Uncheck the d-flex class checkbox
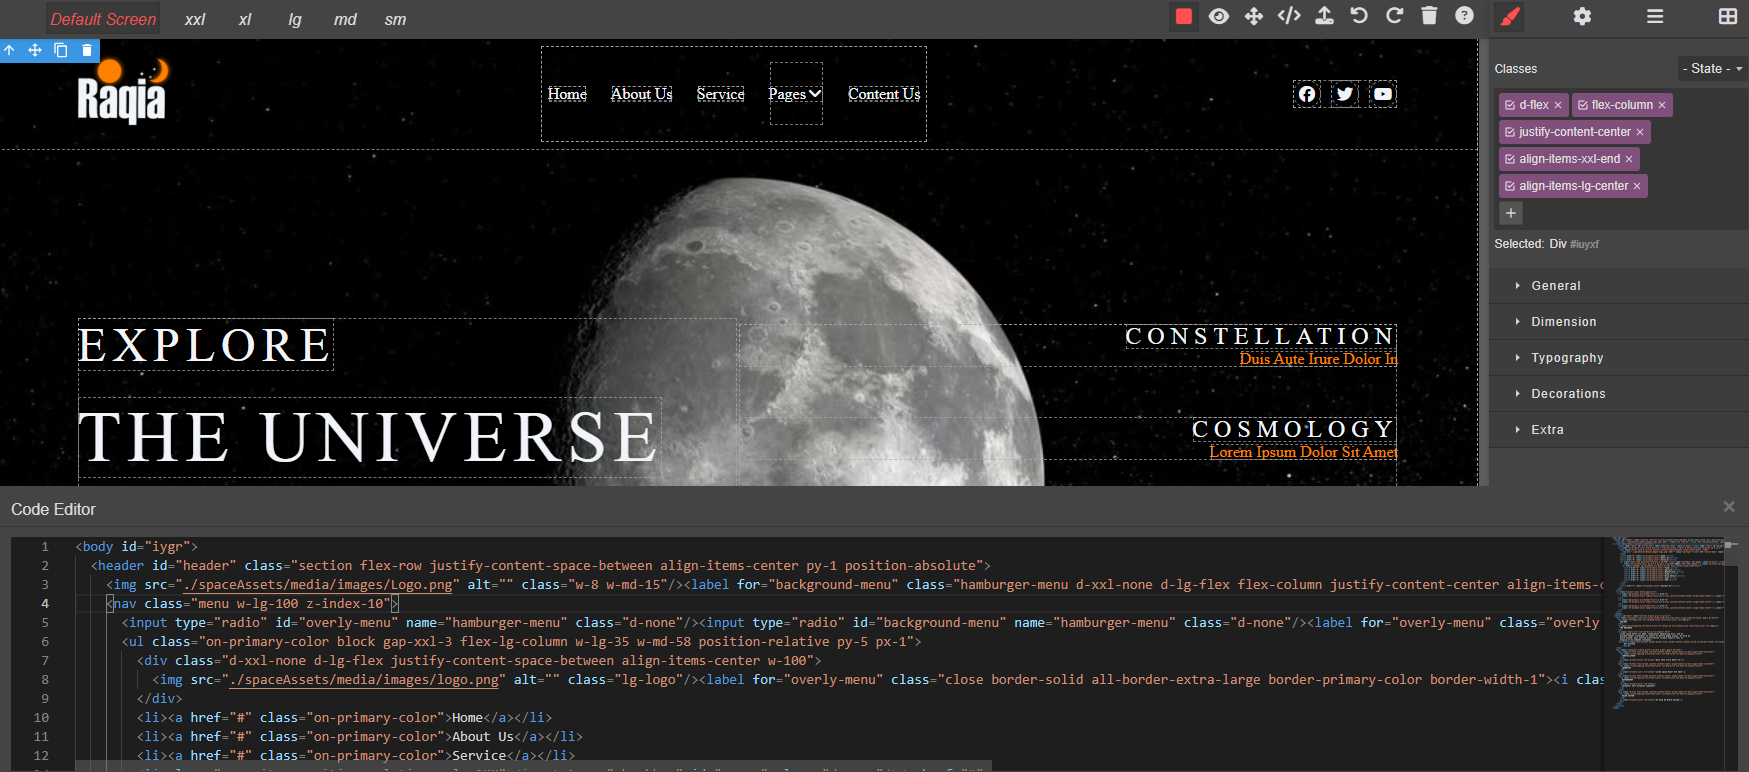This screenshot has height=772, width=1749. [1510, 105]
